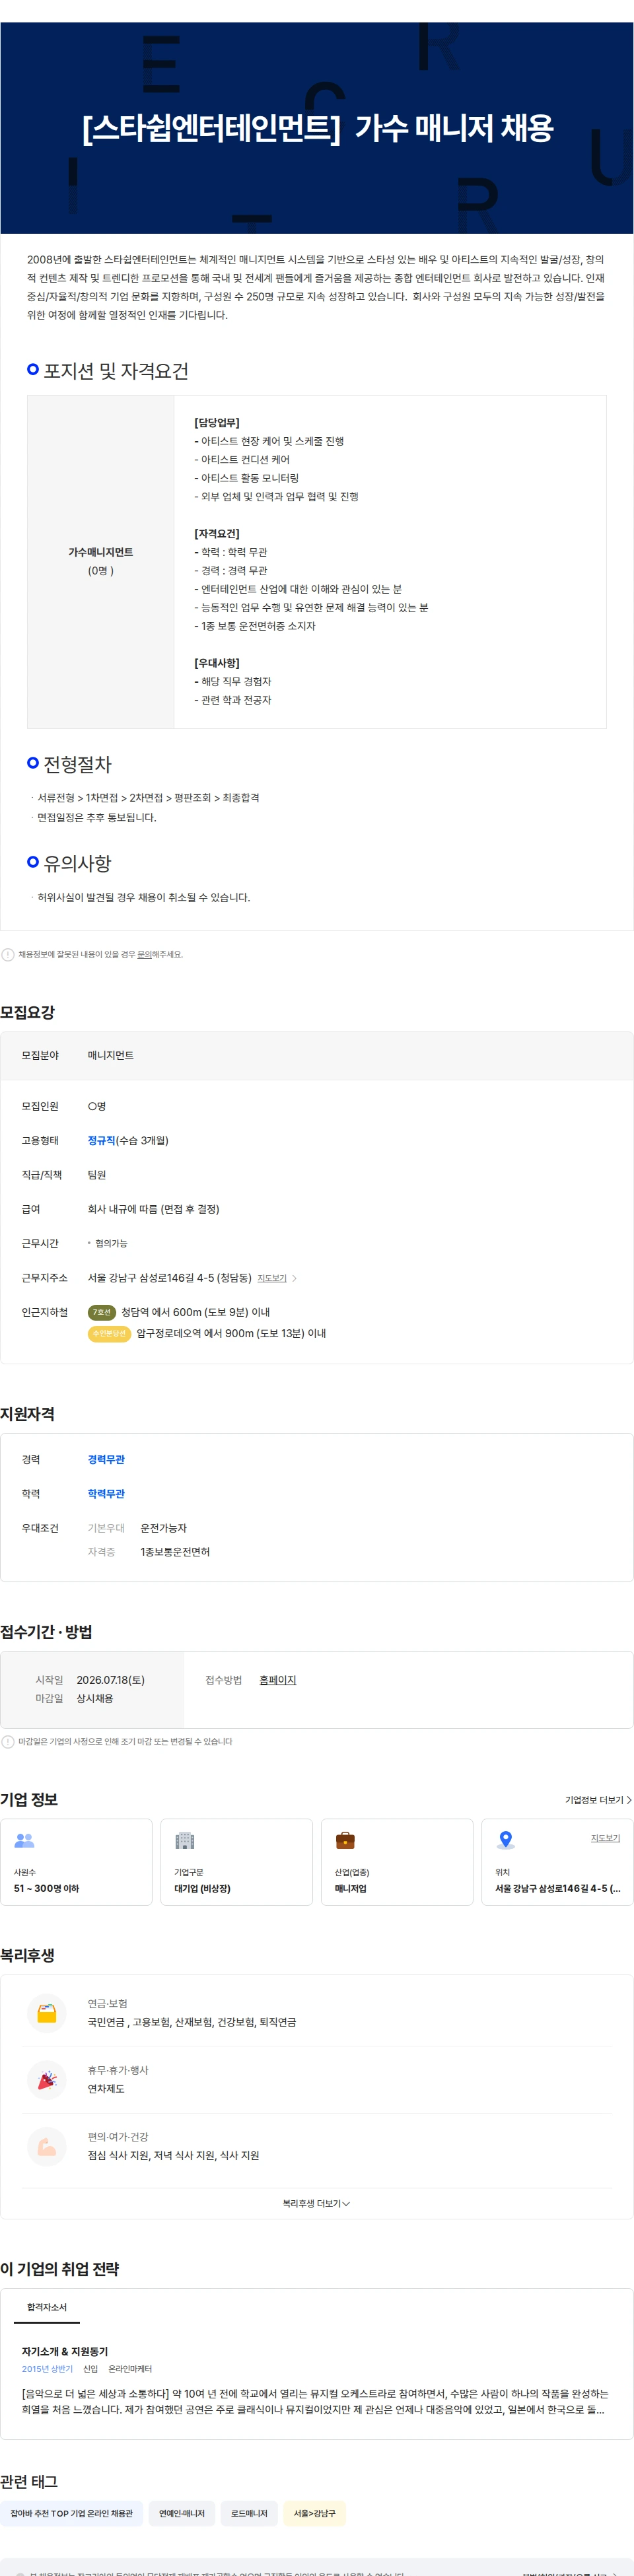Click the 전형절차 heading bullet icon
Viewport: 634px width, 2576px height.
pos(33,762)
